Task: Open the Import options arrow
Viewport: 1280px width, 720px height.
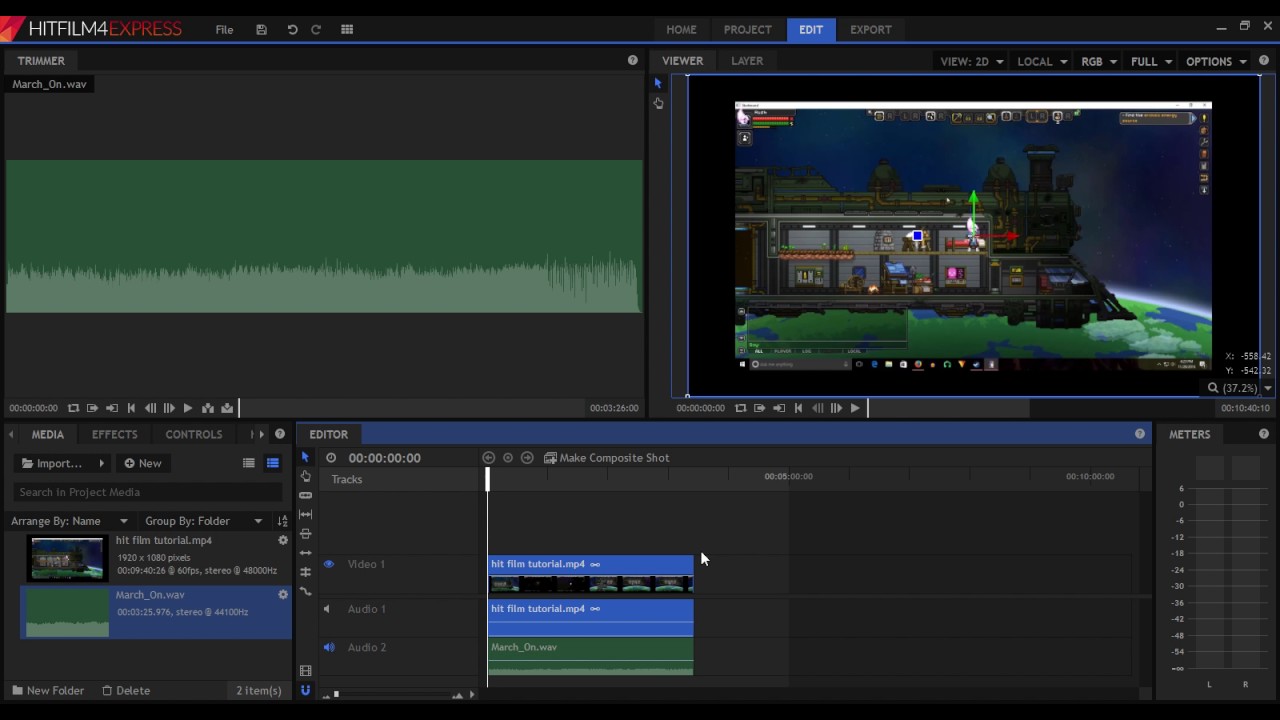Action: coord(101,463)
